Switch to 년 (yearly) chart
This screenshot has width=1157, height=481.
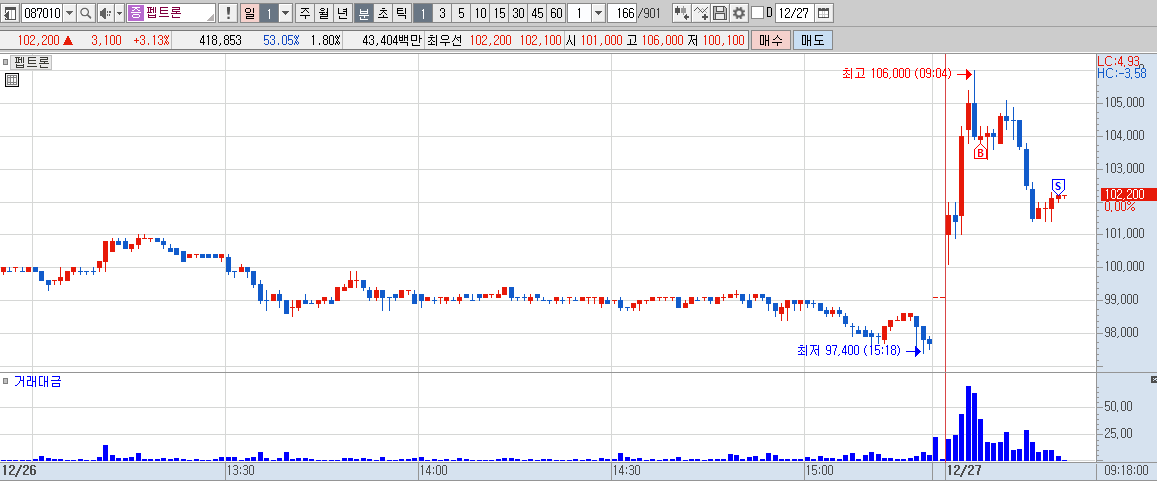[342, 13]
